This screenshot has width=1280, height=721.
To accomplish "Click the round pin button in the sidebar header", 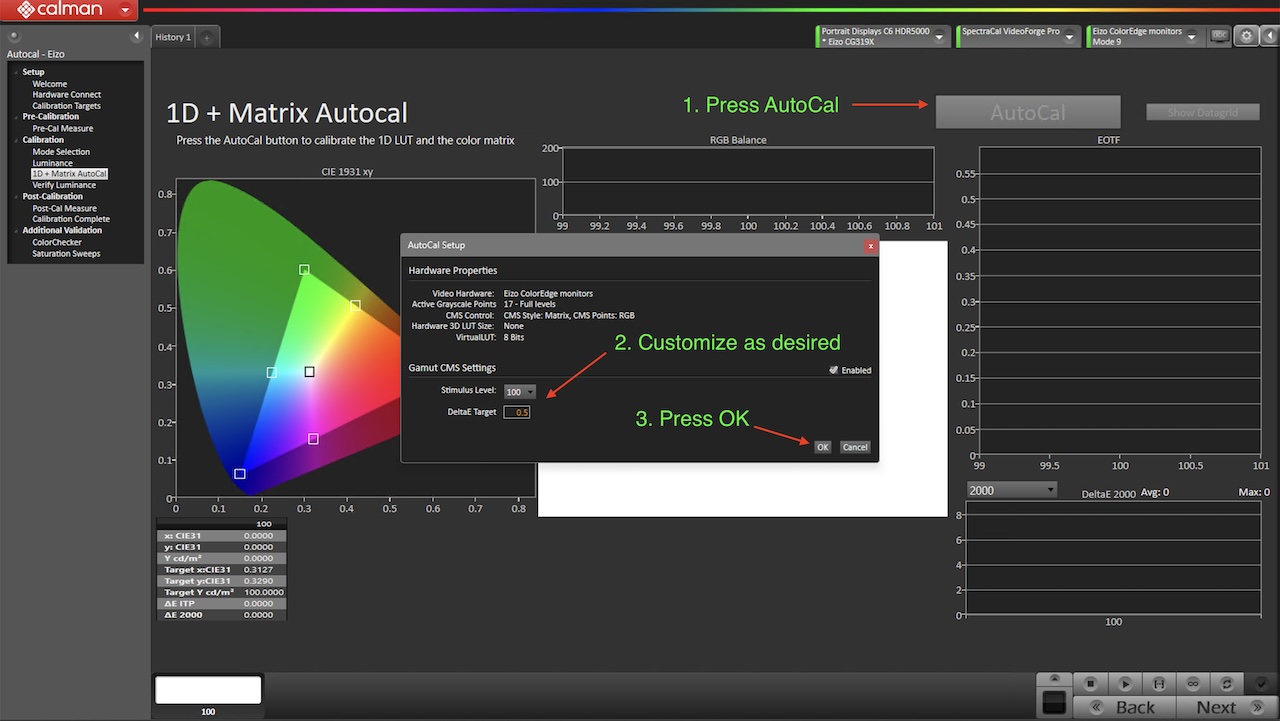I will (14, 36).
